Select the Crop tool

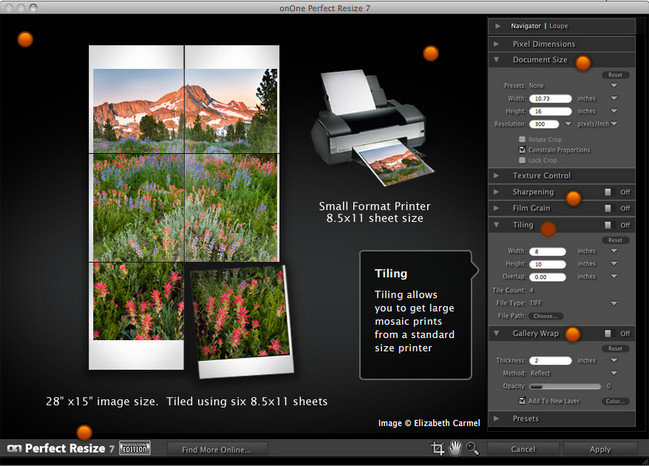[437, 448]
